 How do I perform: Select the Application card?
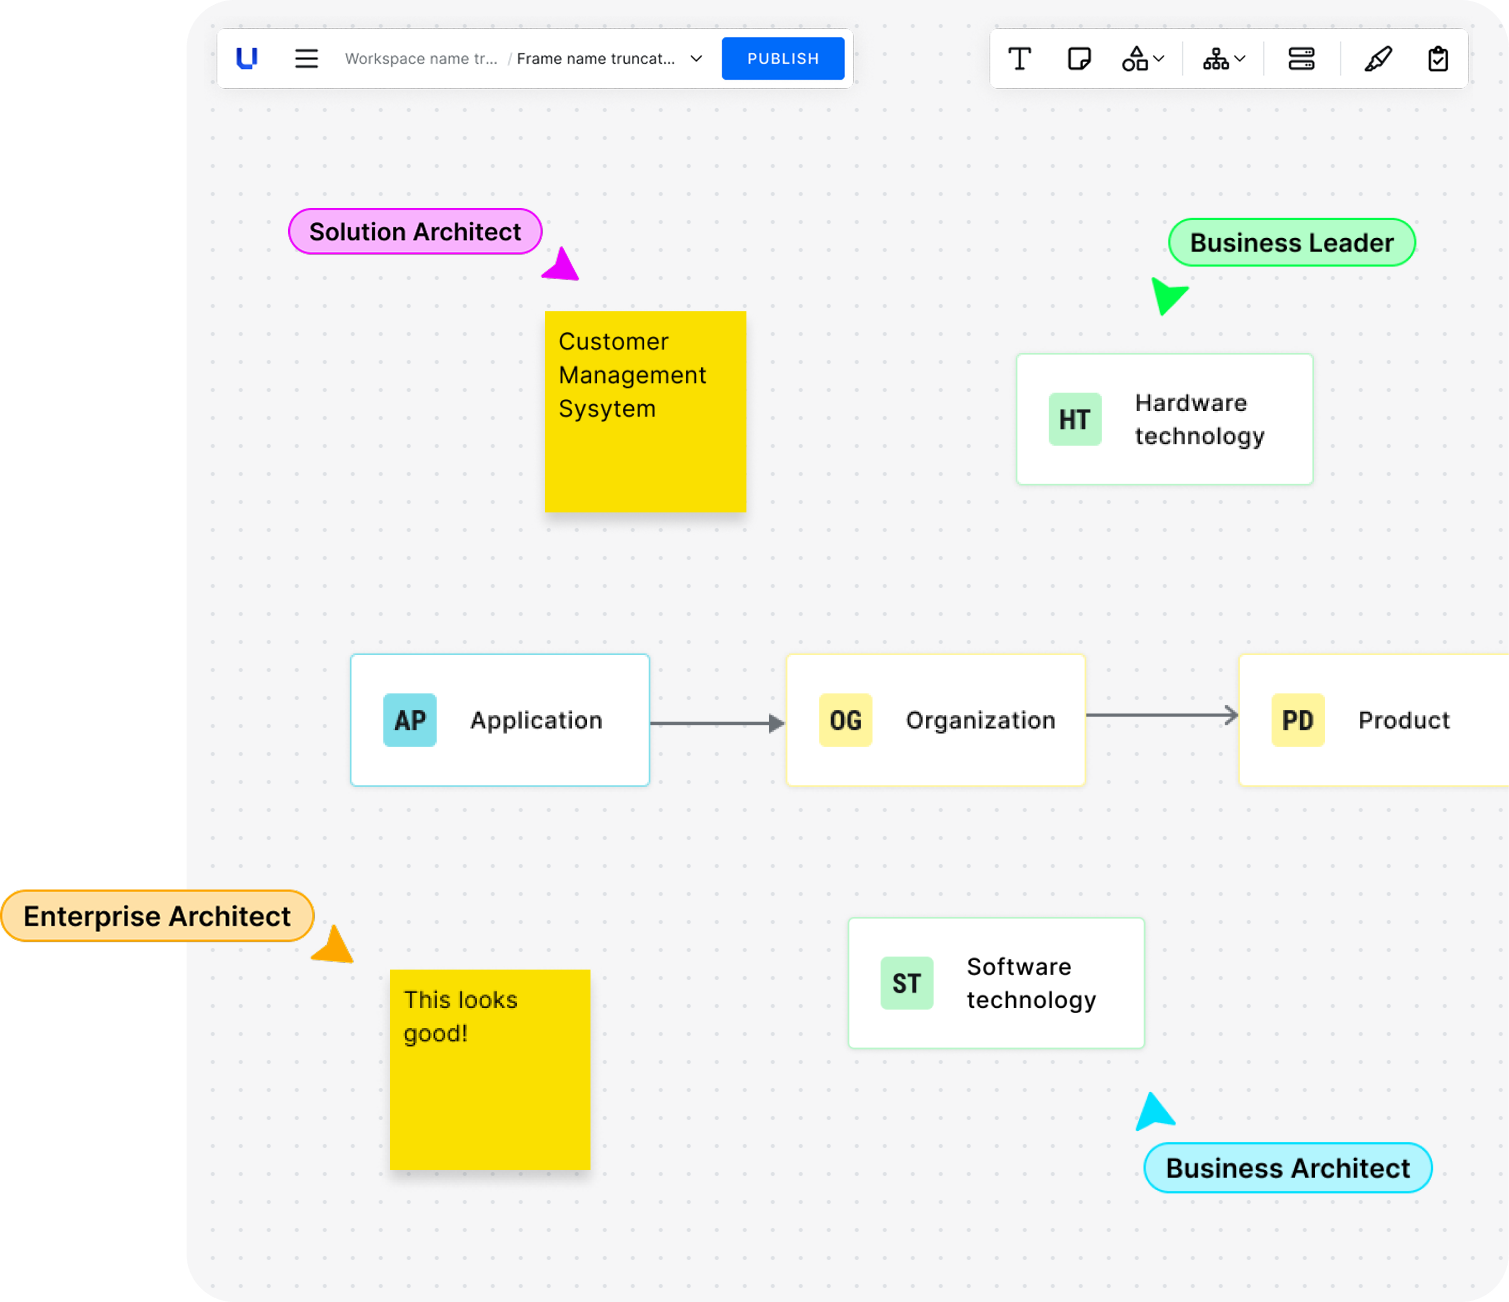[500, 720]
